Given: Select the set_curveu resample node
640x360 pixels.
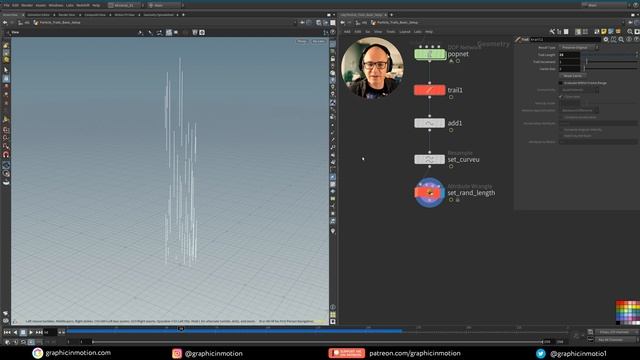Looking at the screenshot, I should [x=429, y=159].
